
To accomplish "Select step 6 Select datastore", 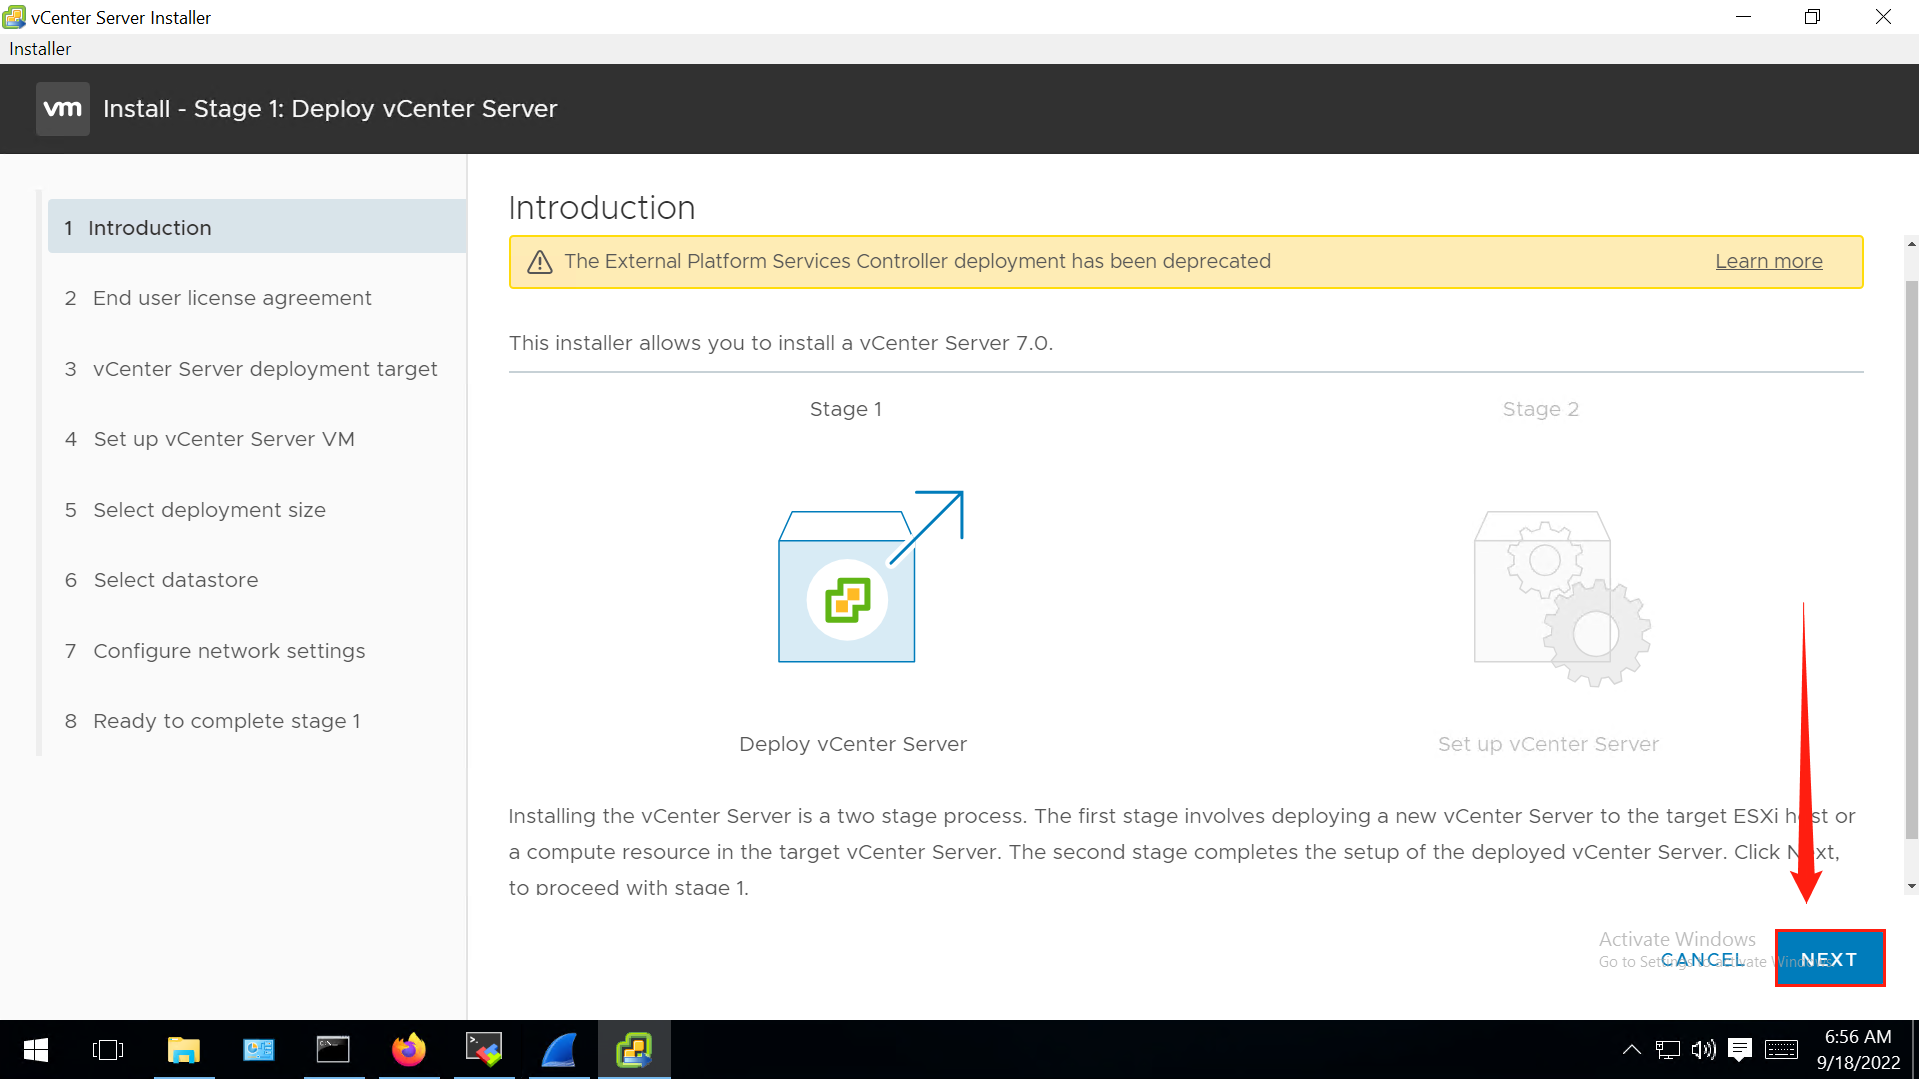I will [x=257, y=580].
